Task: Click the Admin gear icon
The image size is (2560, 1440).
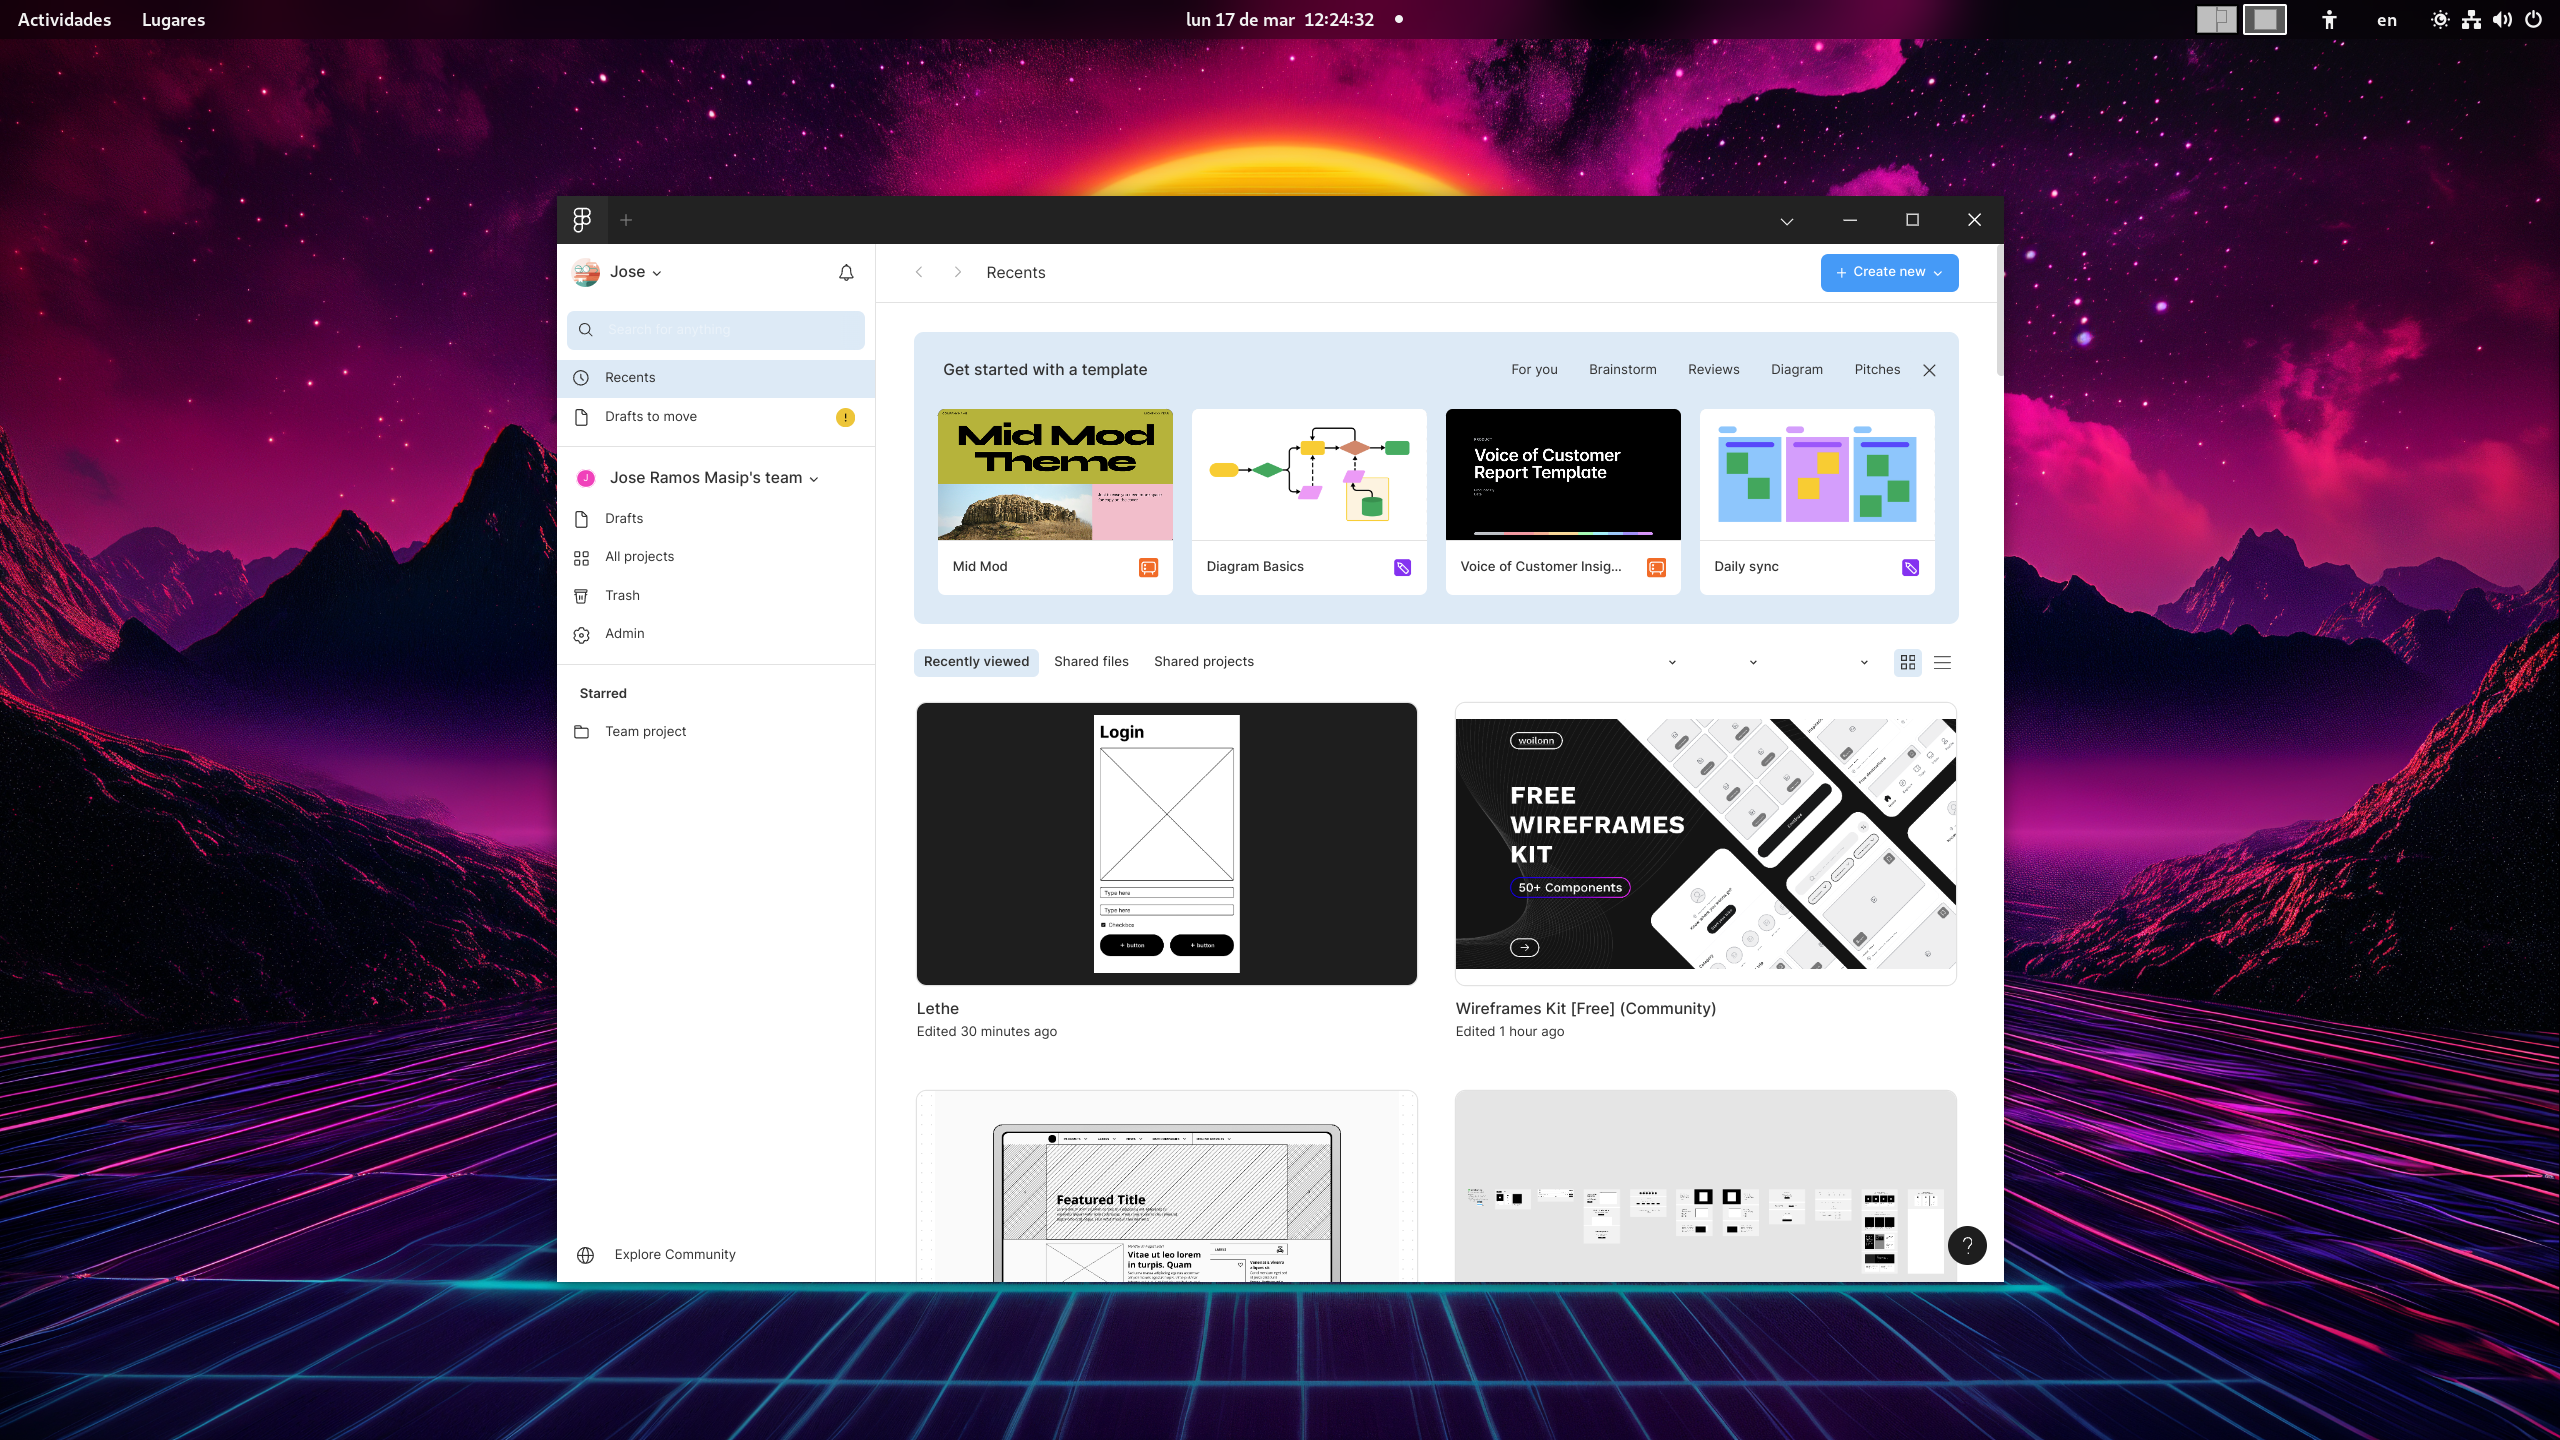Action: 581,635
